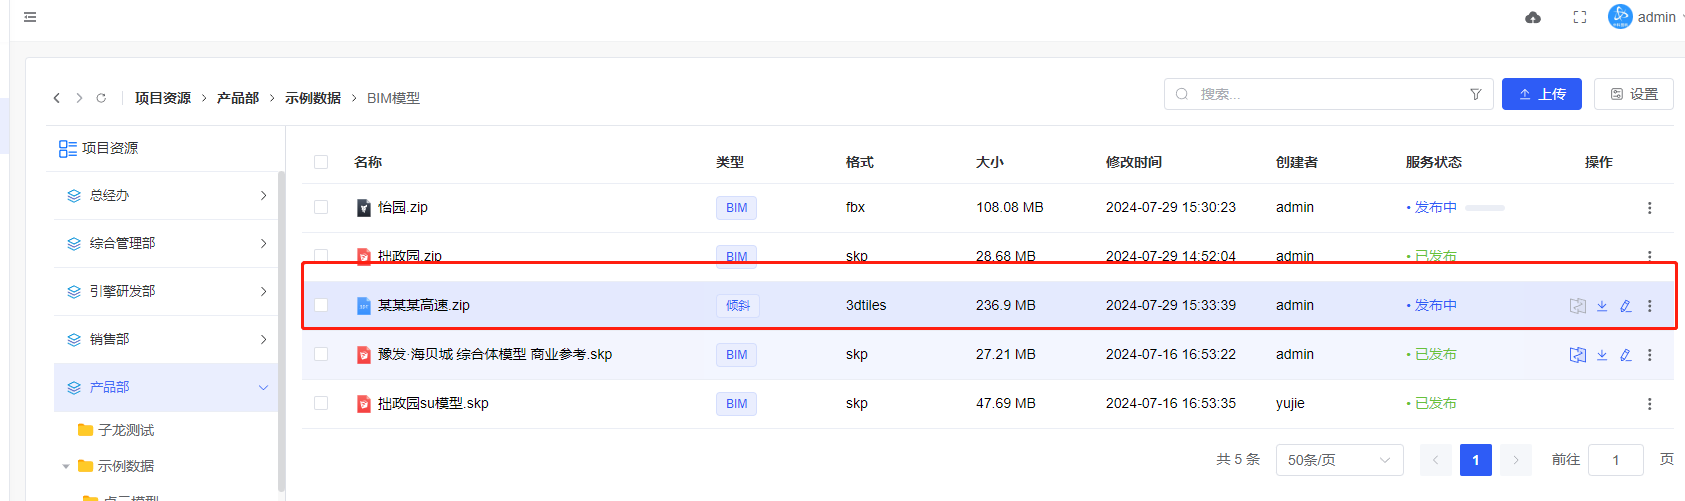Open the 子龙测试 folder in the tree

tap(125, 430)
